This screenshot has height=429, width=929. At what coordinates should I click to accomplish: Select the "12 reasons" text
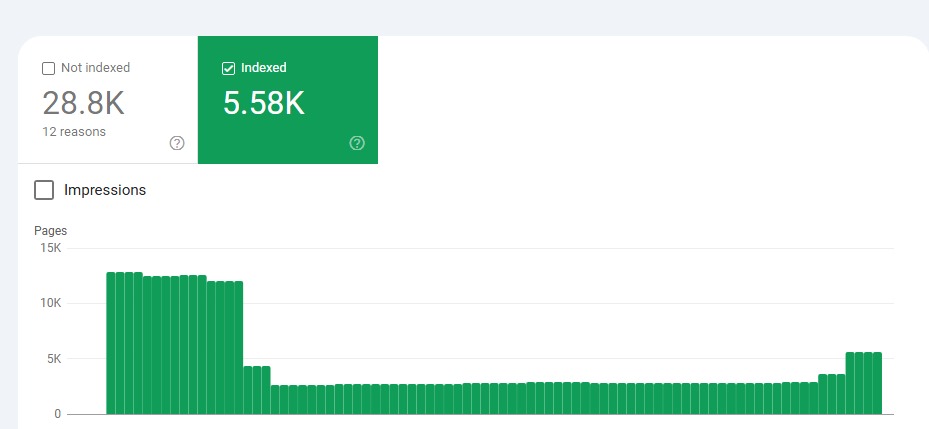(74, 132)
